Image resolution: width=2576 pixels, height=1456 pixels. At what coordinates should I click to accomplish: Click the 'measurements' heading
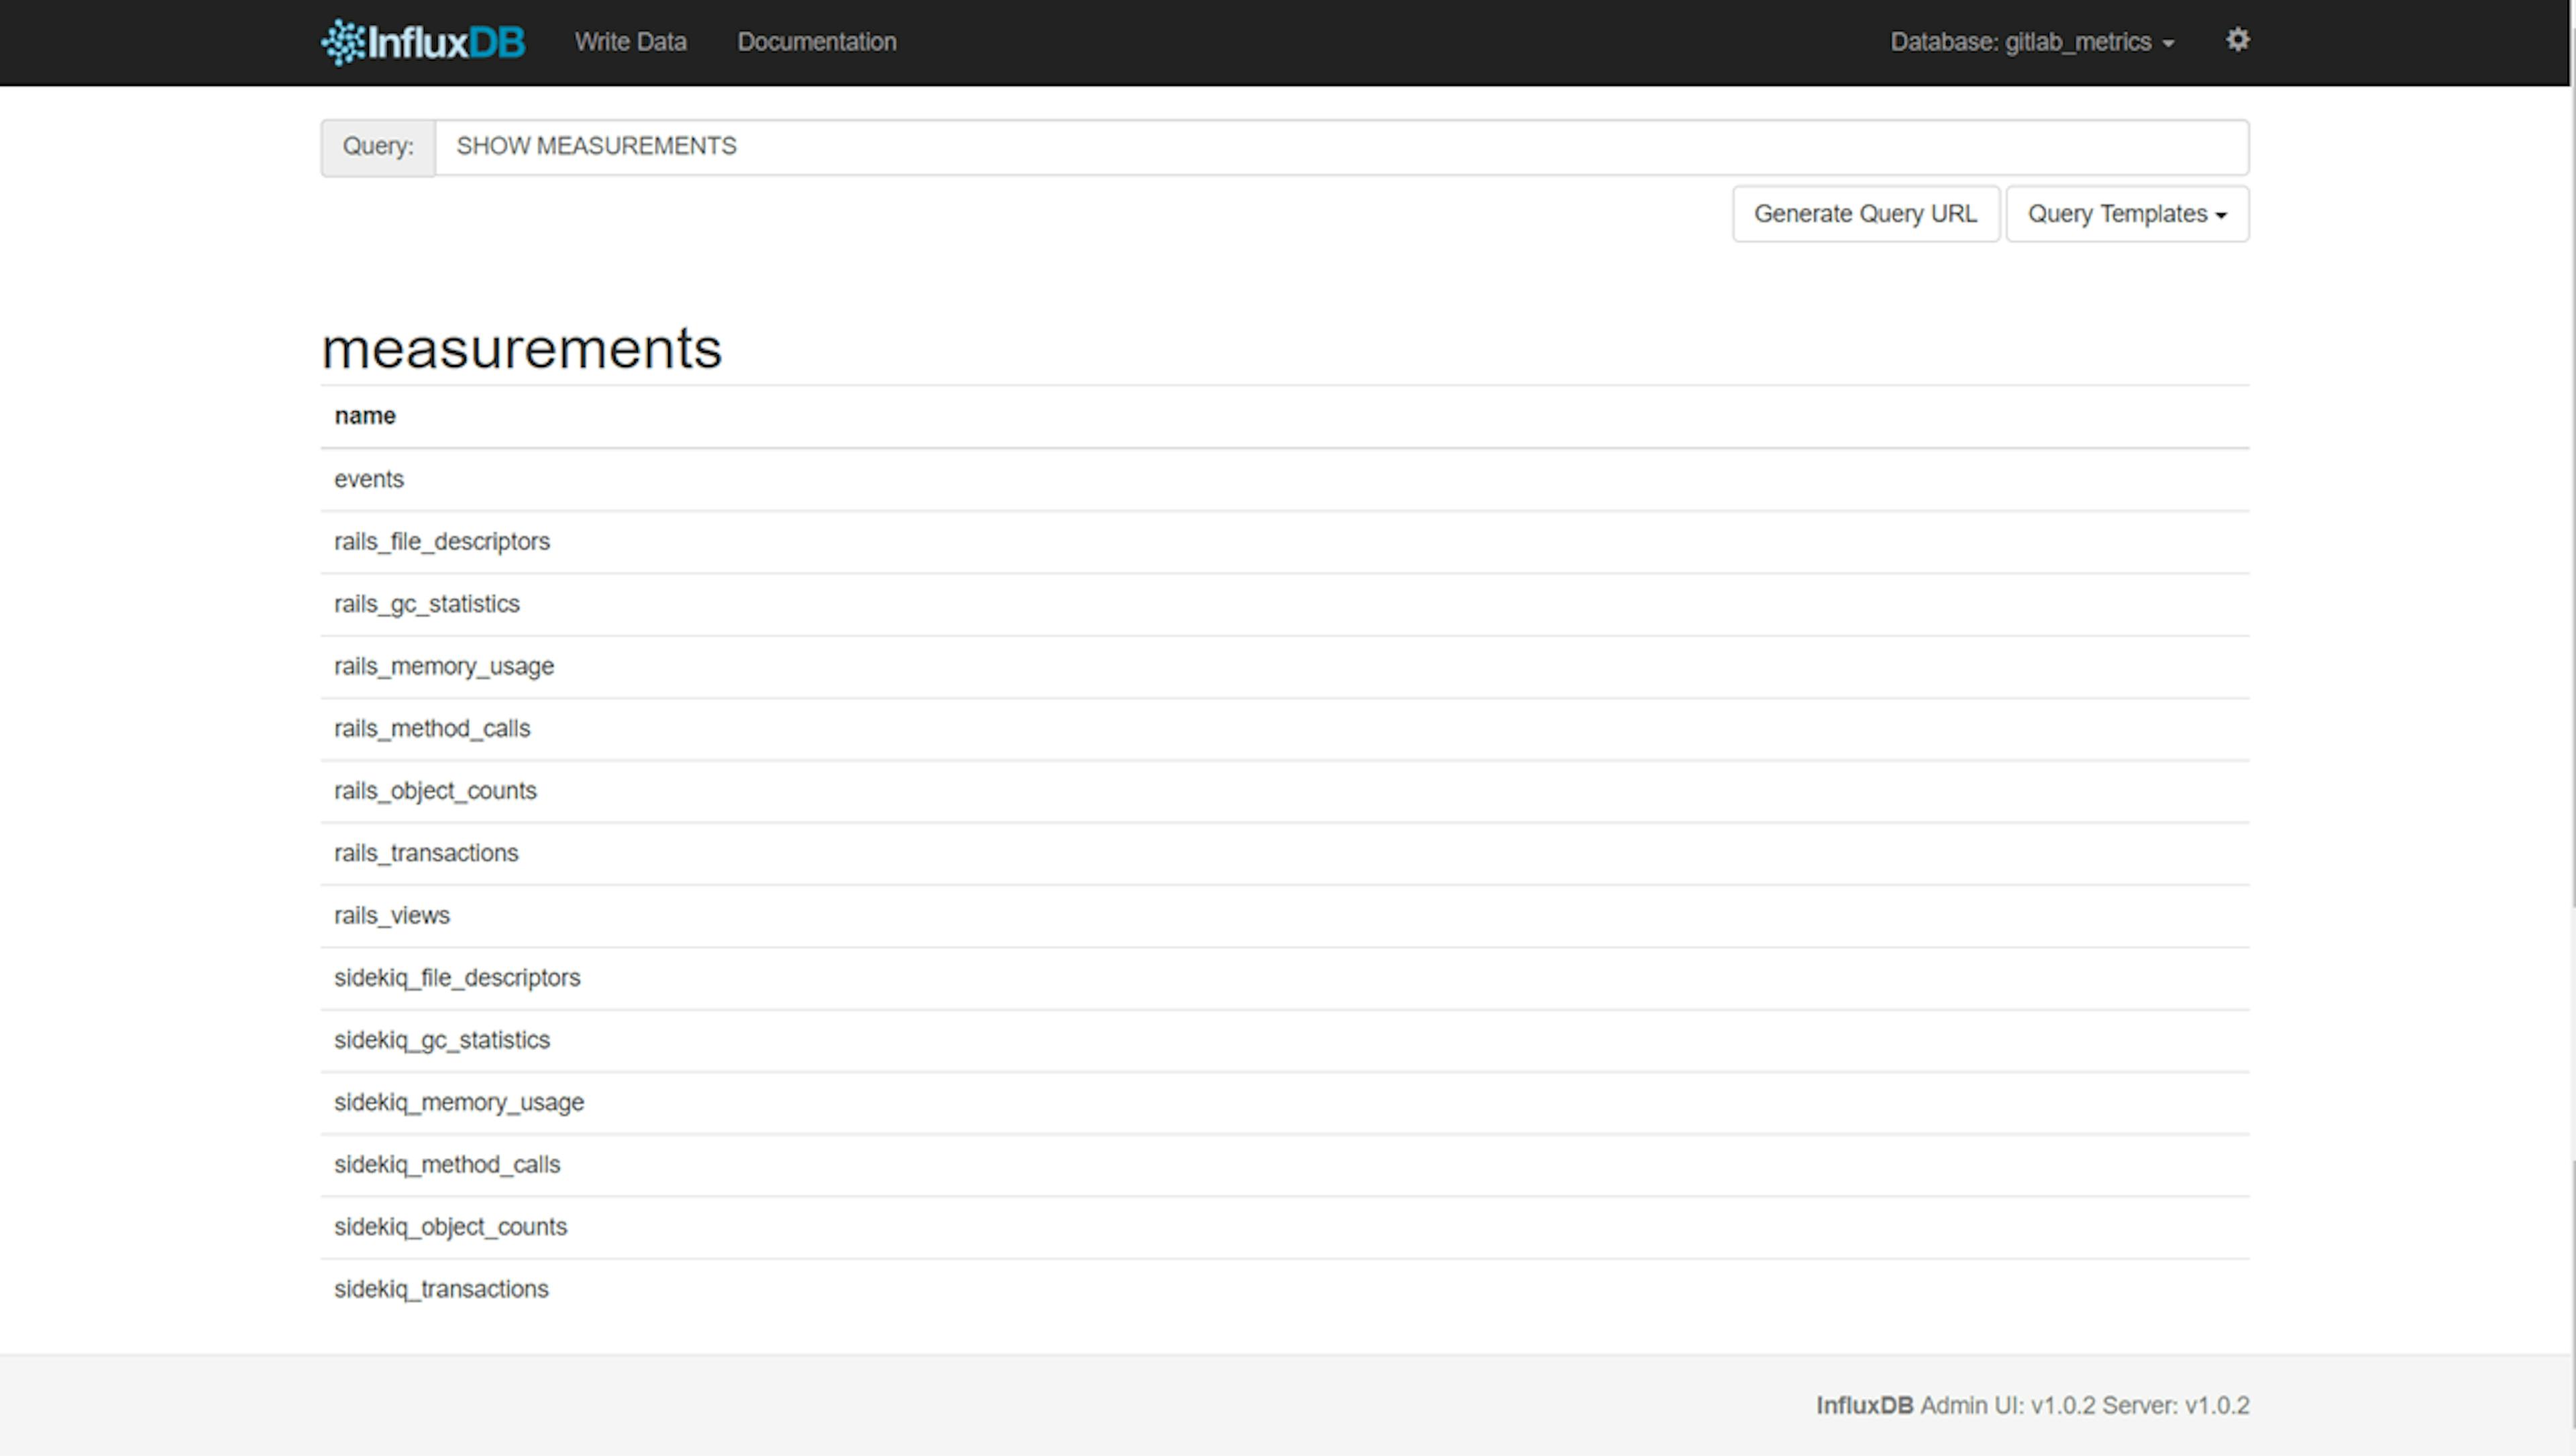(521, 349)
